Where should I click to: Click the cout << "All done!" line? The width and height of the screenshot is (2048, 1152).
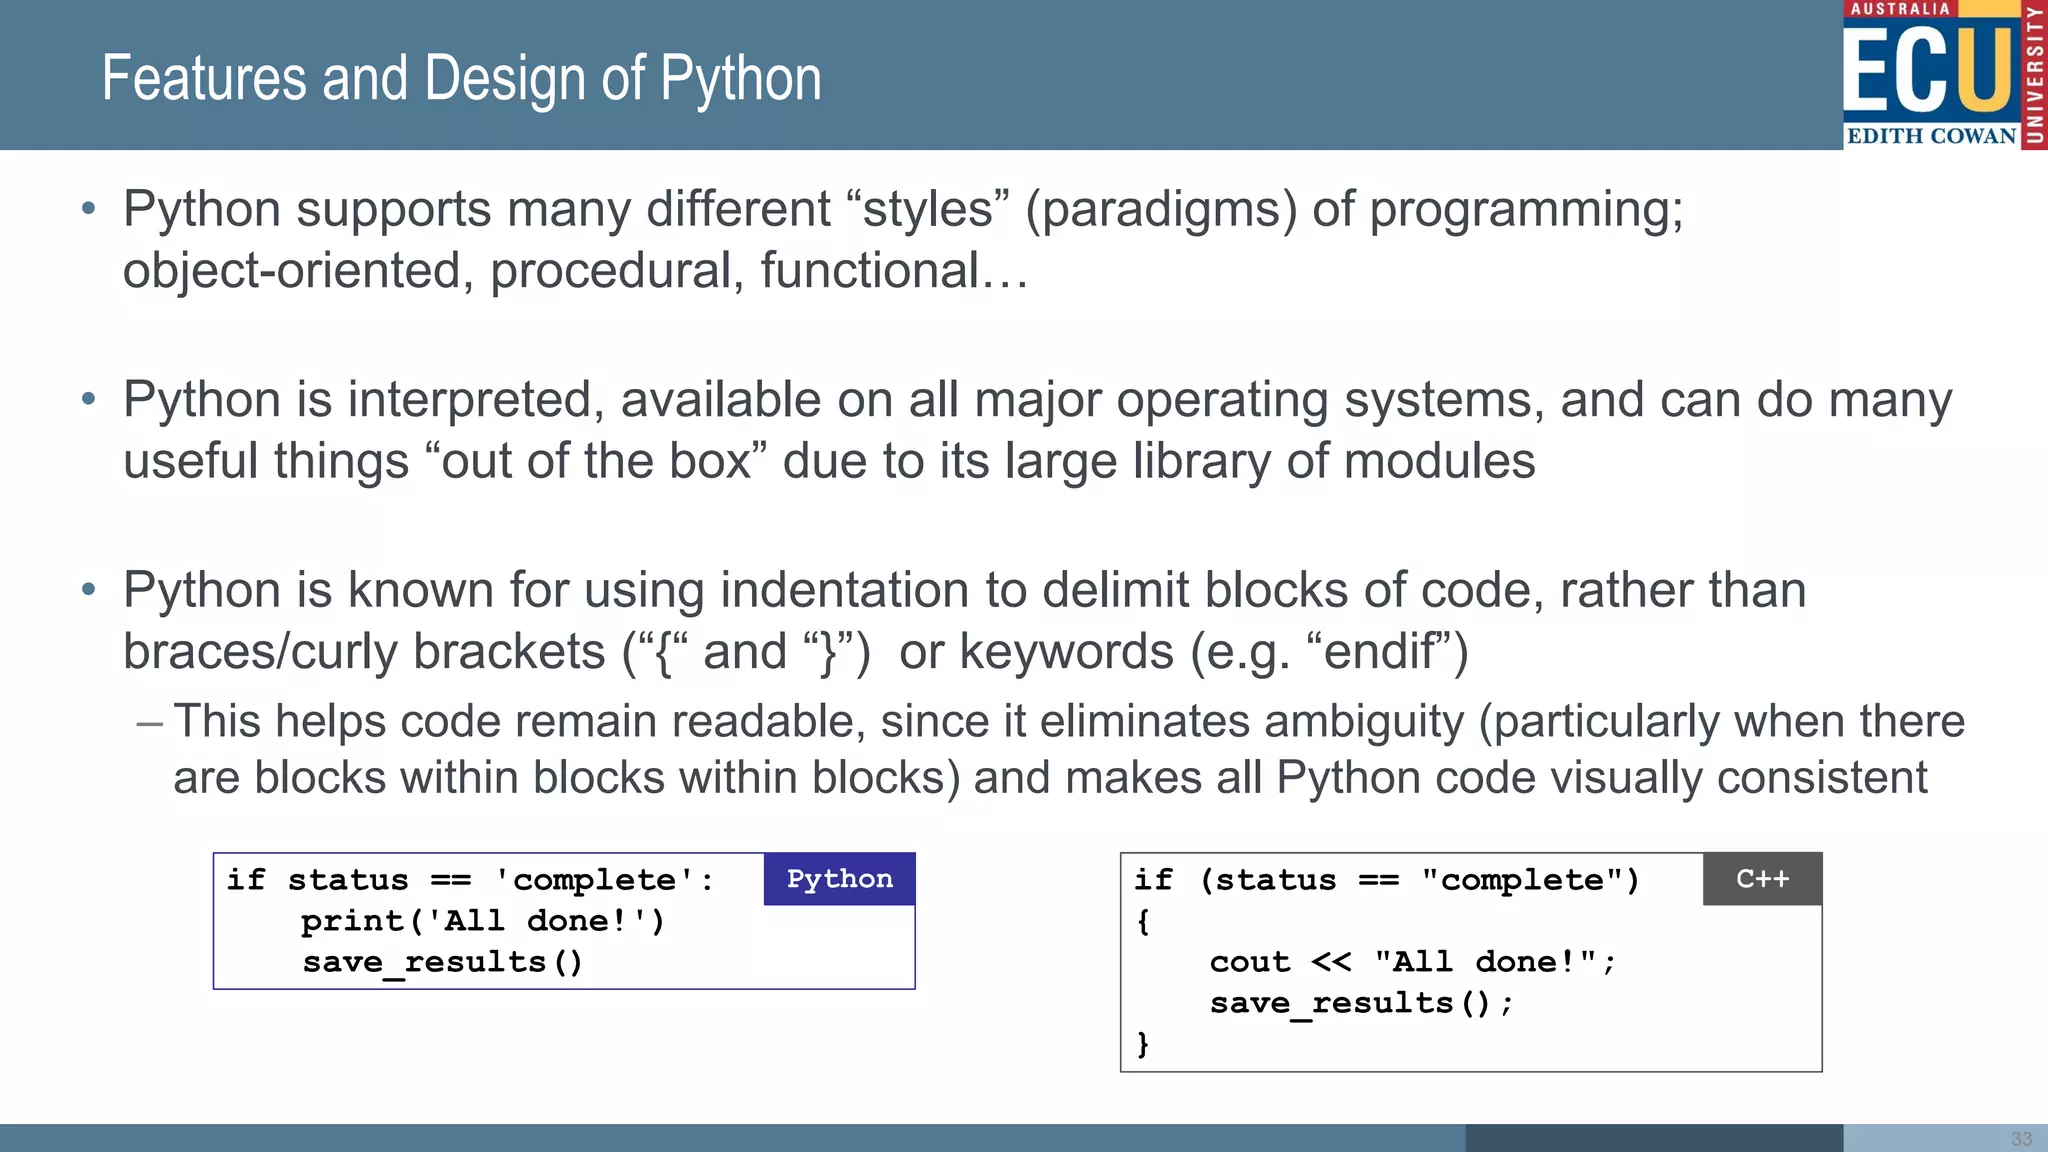coord(1412,962)
